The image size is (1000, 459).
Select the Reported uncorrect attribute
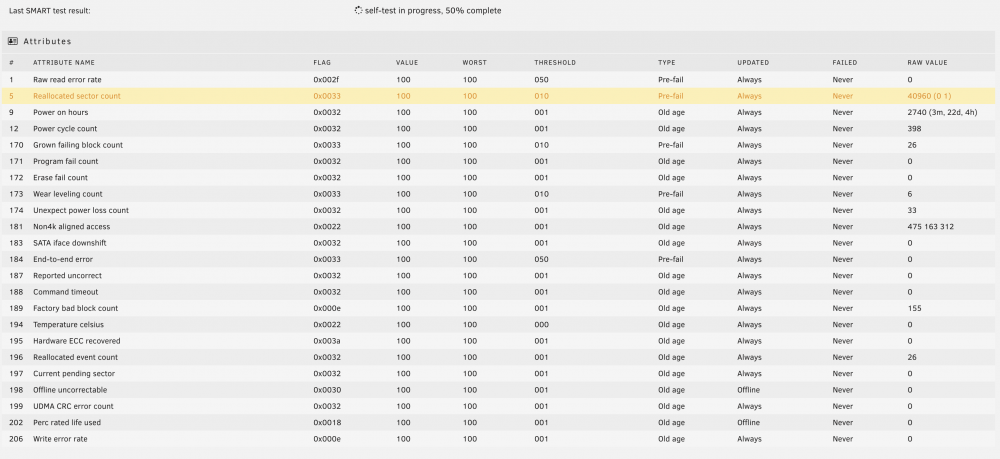click(68, 275)
